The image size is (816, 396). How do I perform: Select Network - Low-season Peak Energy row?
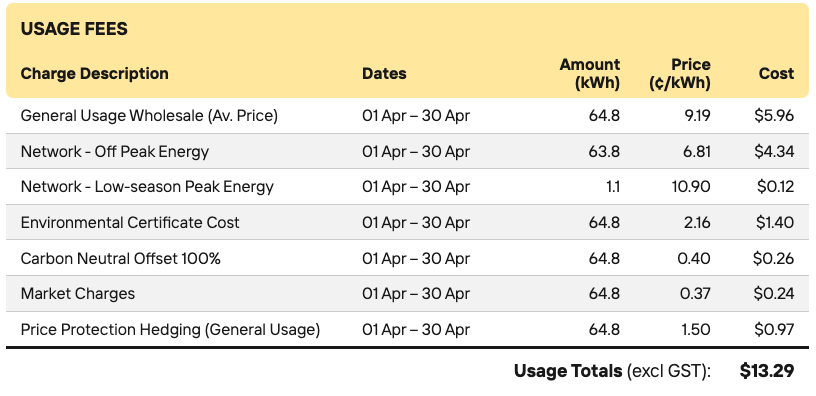(407, 187)
